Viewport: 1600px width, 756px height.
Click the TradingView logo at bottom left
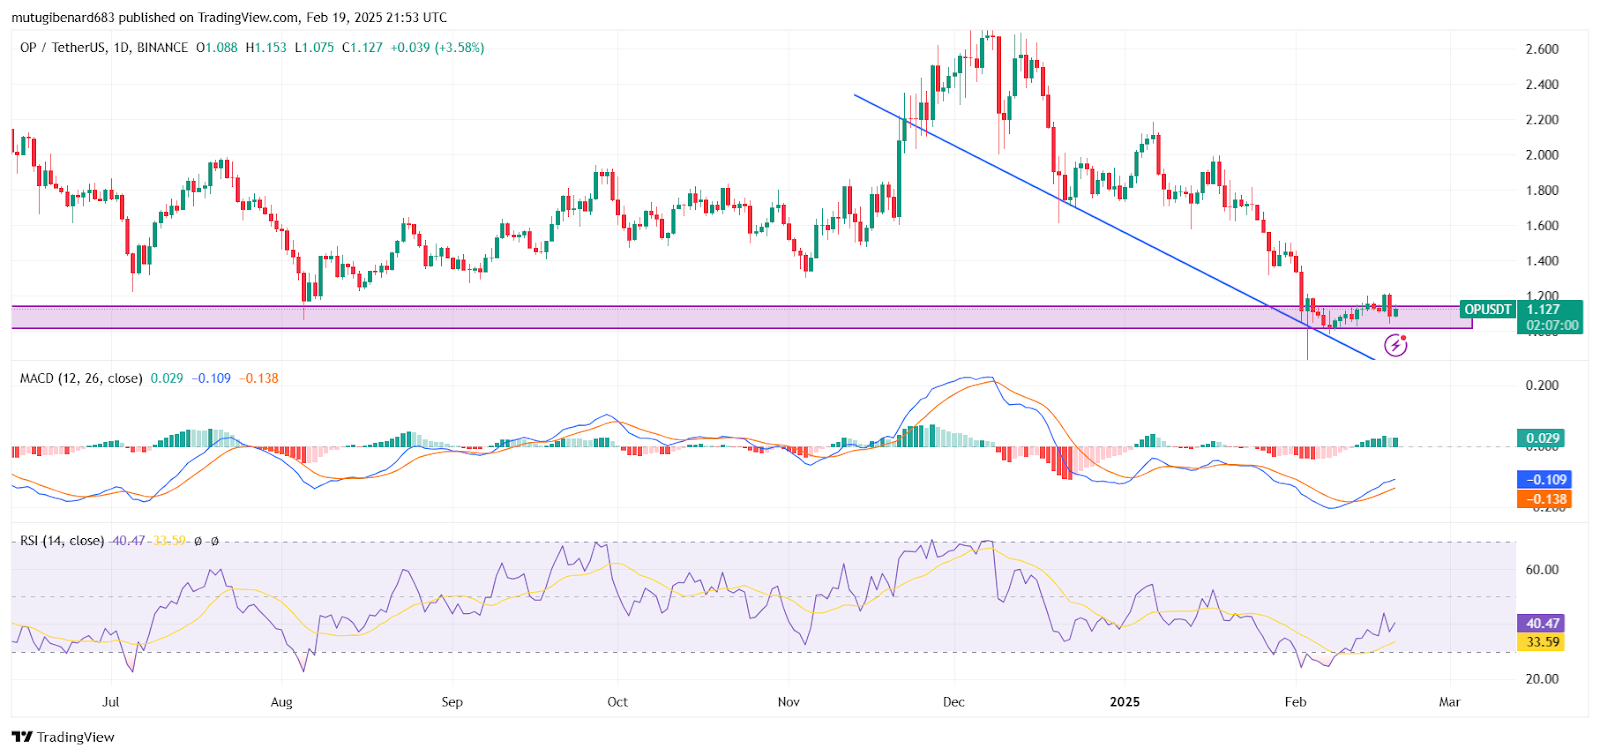click(x=63, y=737)
